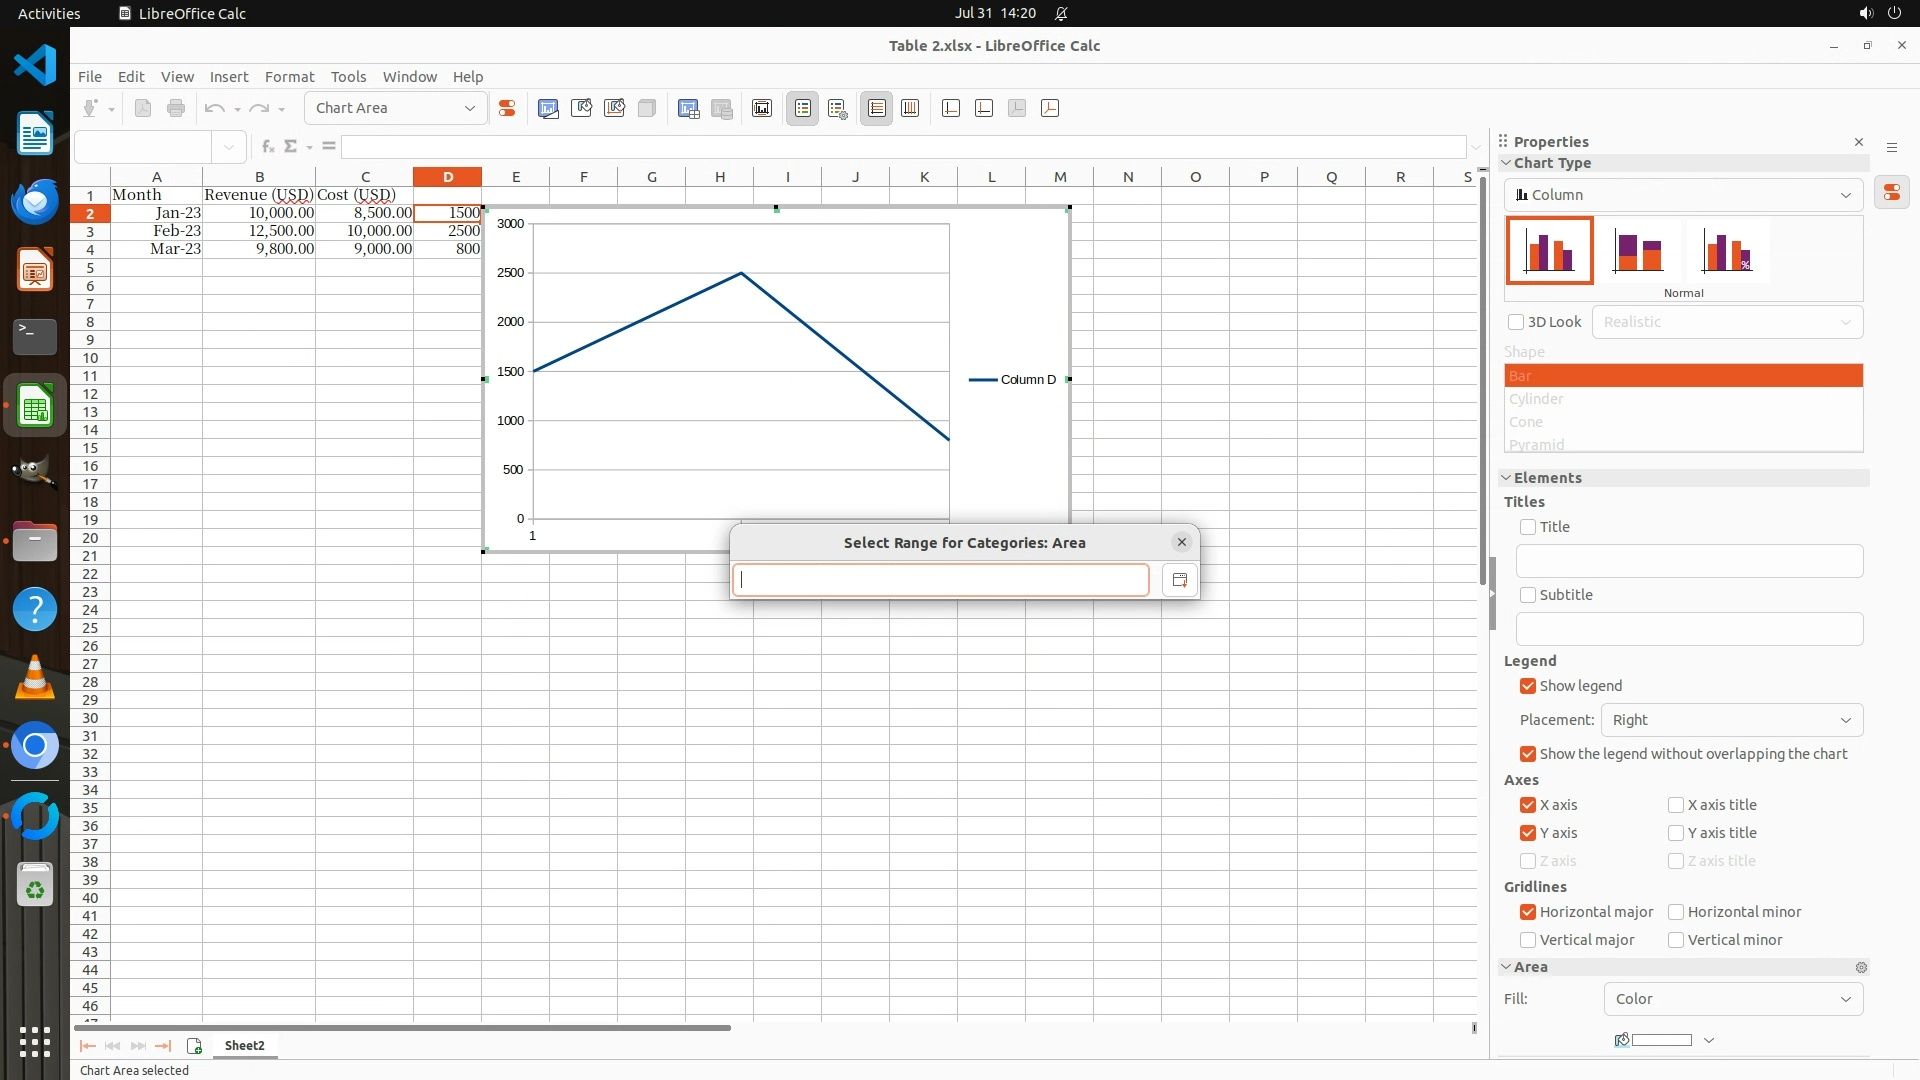1920x1080 pixels.
Task: Open the Column chart type dropdown
Action: (1683, 195)
